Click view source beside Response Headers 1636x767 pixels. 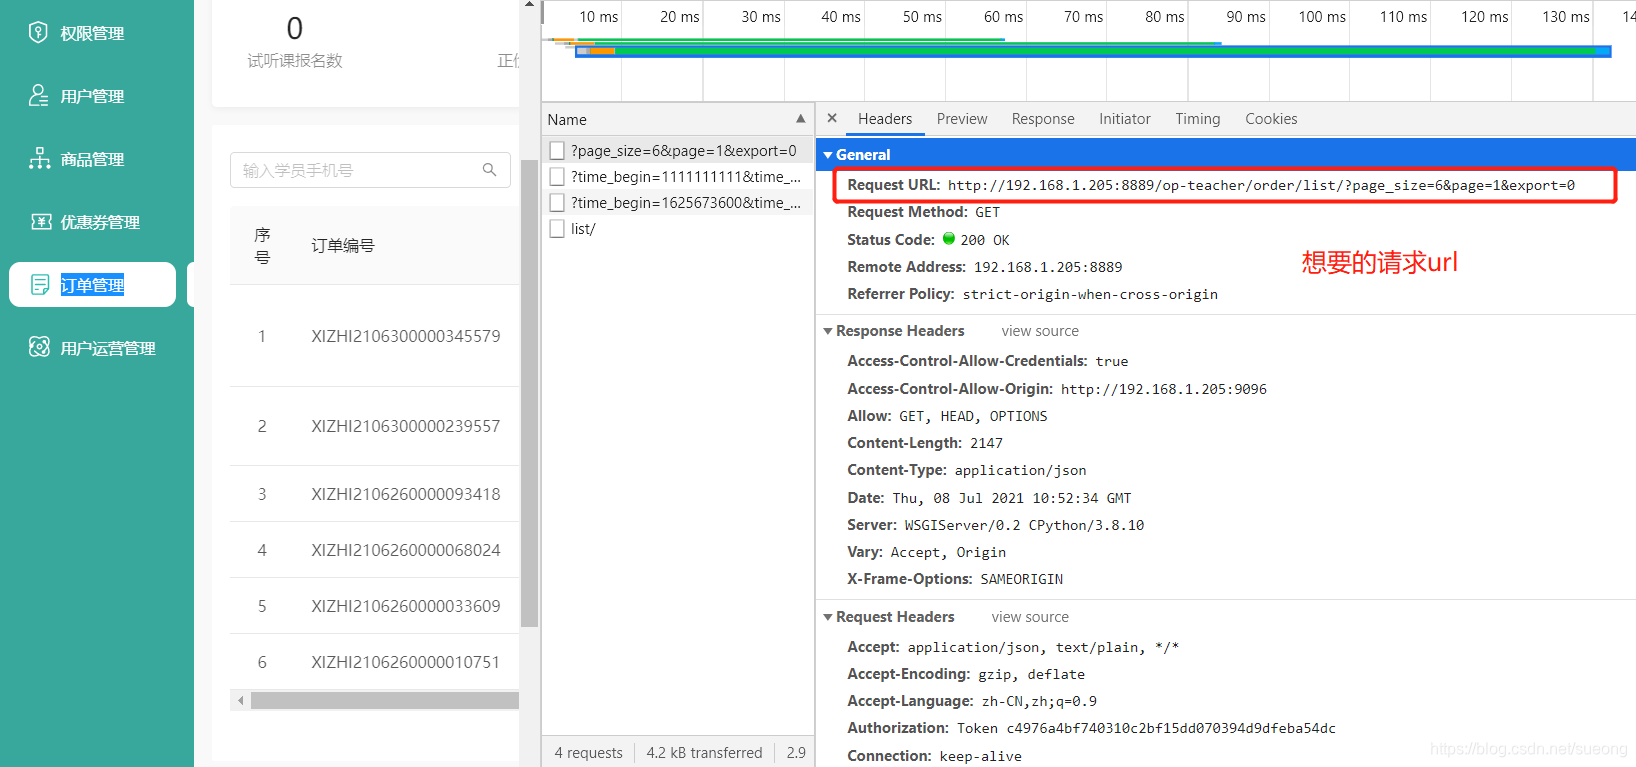coord(1040,331)
